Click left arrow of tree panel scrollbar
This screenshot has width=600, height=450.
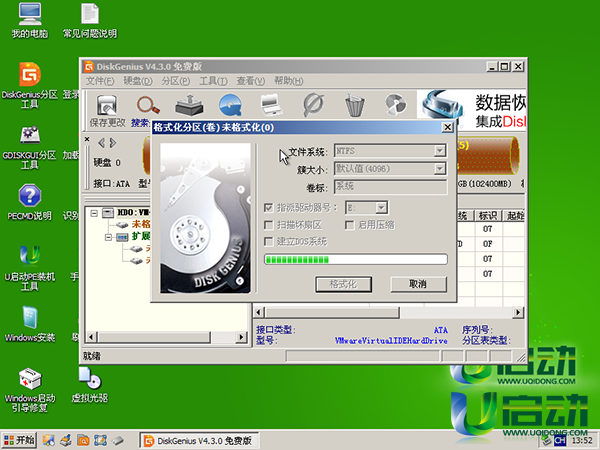(x=91, y=337)
